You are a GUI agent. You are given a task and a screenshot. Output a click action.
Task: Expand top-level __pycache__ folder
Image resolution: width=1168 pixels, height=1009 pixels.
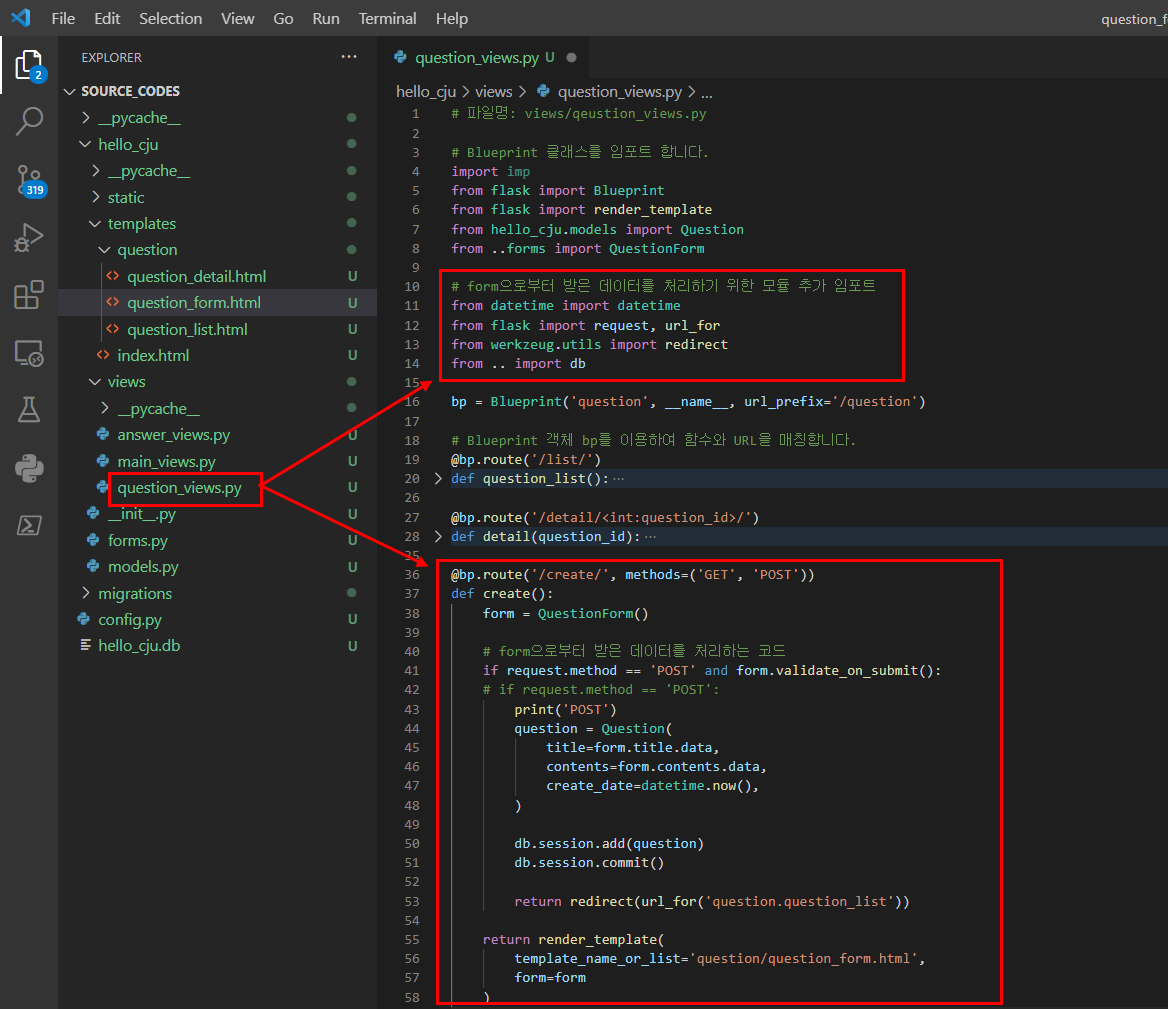click(86, 118)
